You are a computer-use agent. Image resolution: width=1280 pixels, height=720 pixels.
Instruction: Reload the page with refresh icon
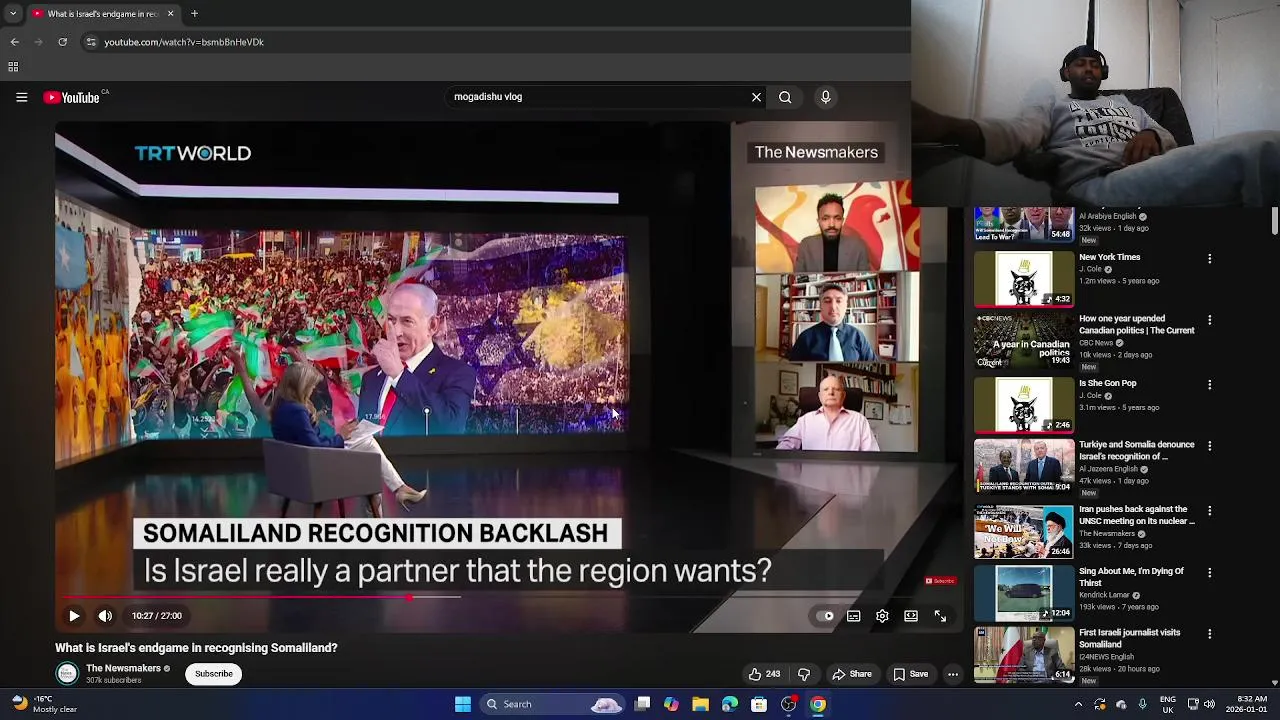(x=63, y=42)
